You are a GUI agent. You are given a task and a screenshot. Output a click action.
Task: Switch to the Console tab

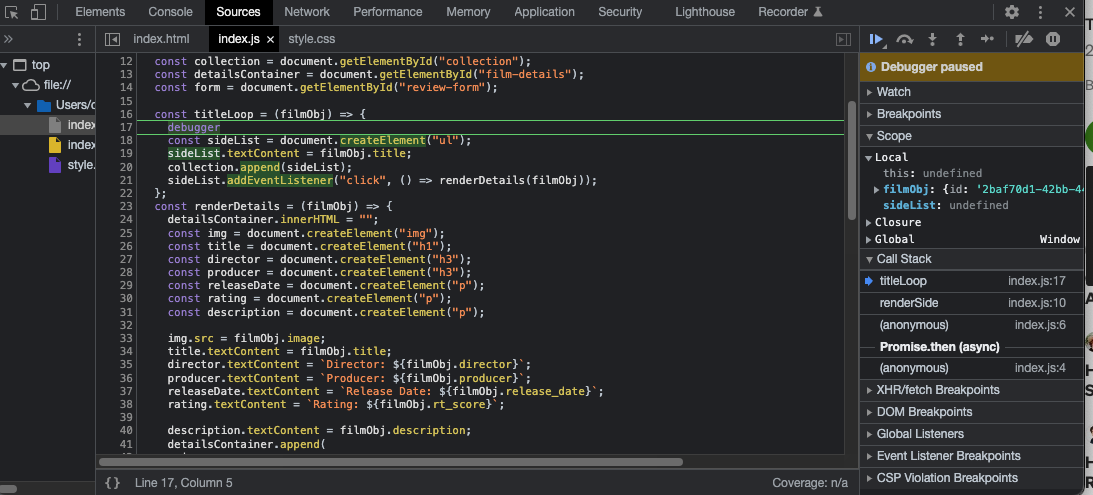[170, 12]
